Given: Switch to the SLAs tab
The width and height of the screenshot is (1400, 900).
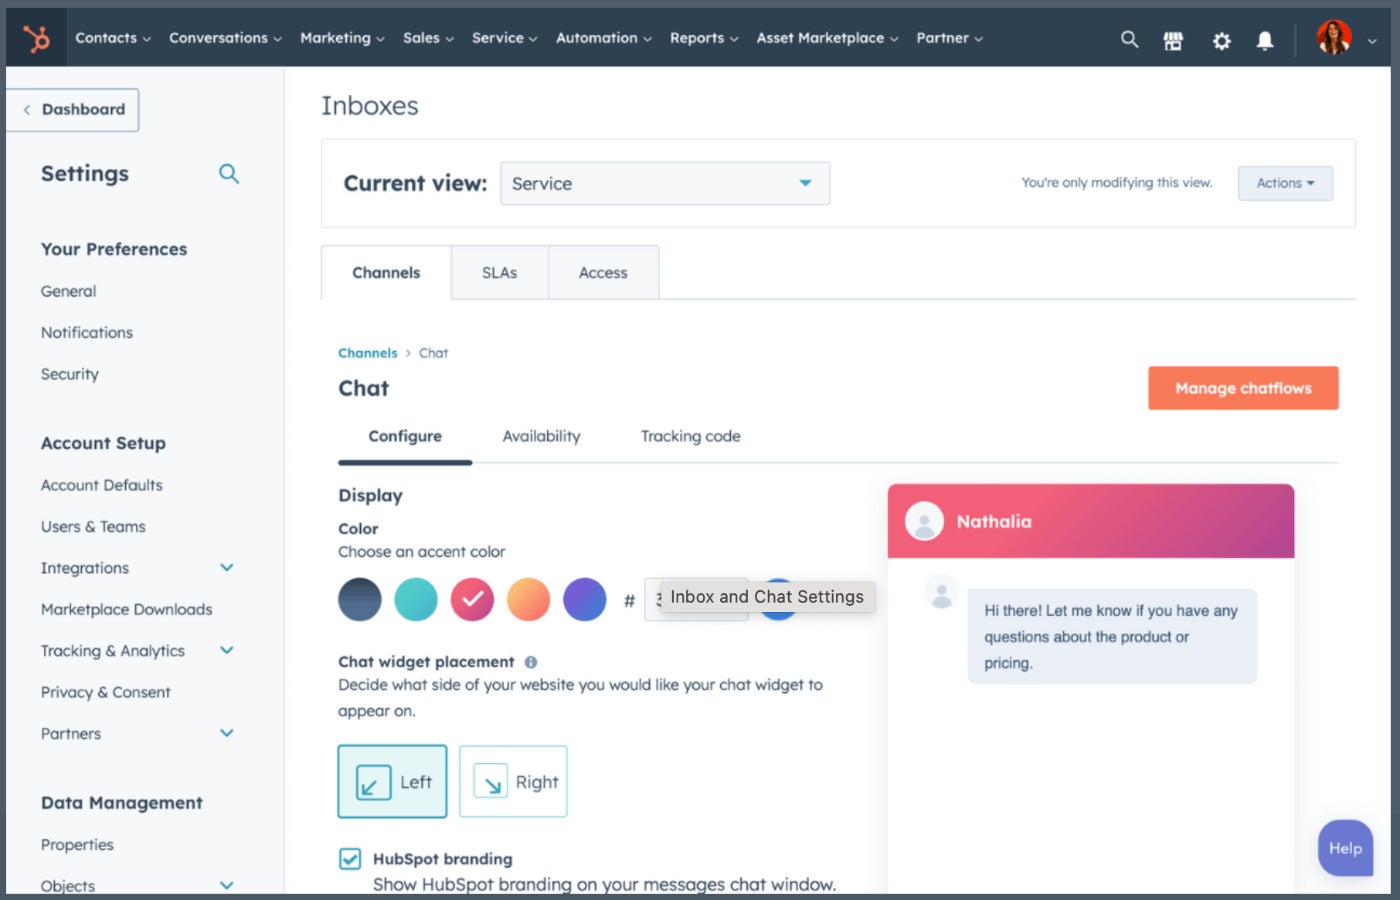Looking at the screenshot, I should coord(500,273).
